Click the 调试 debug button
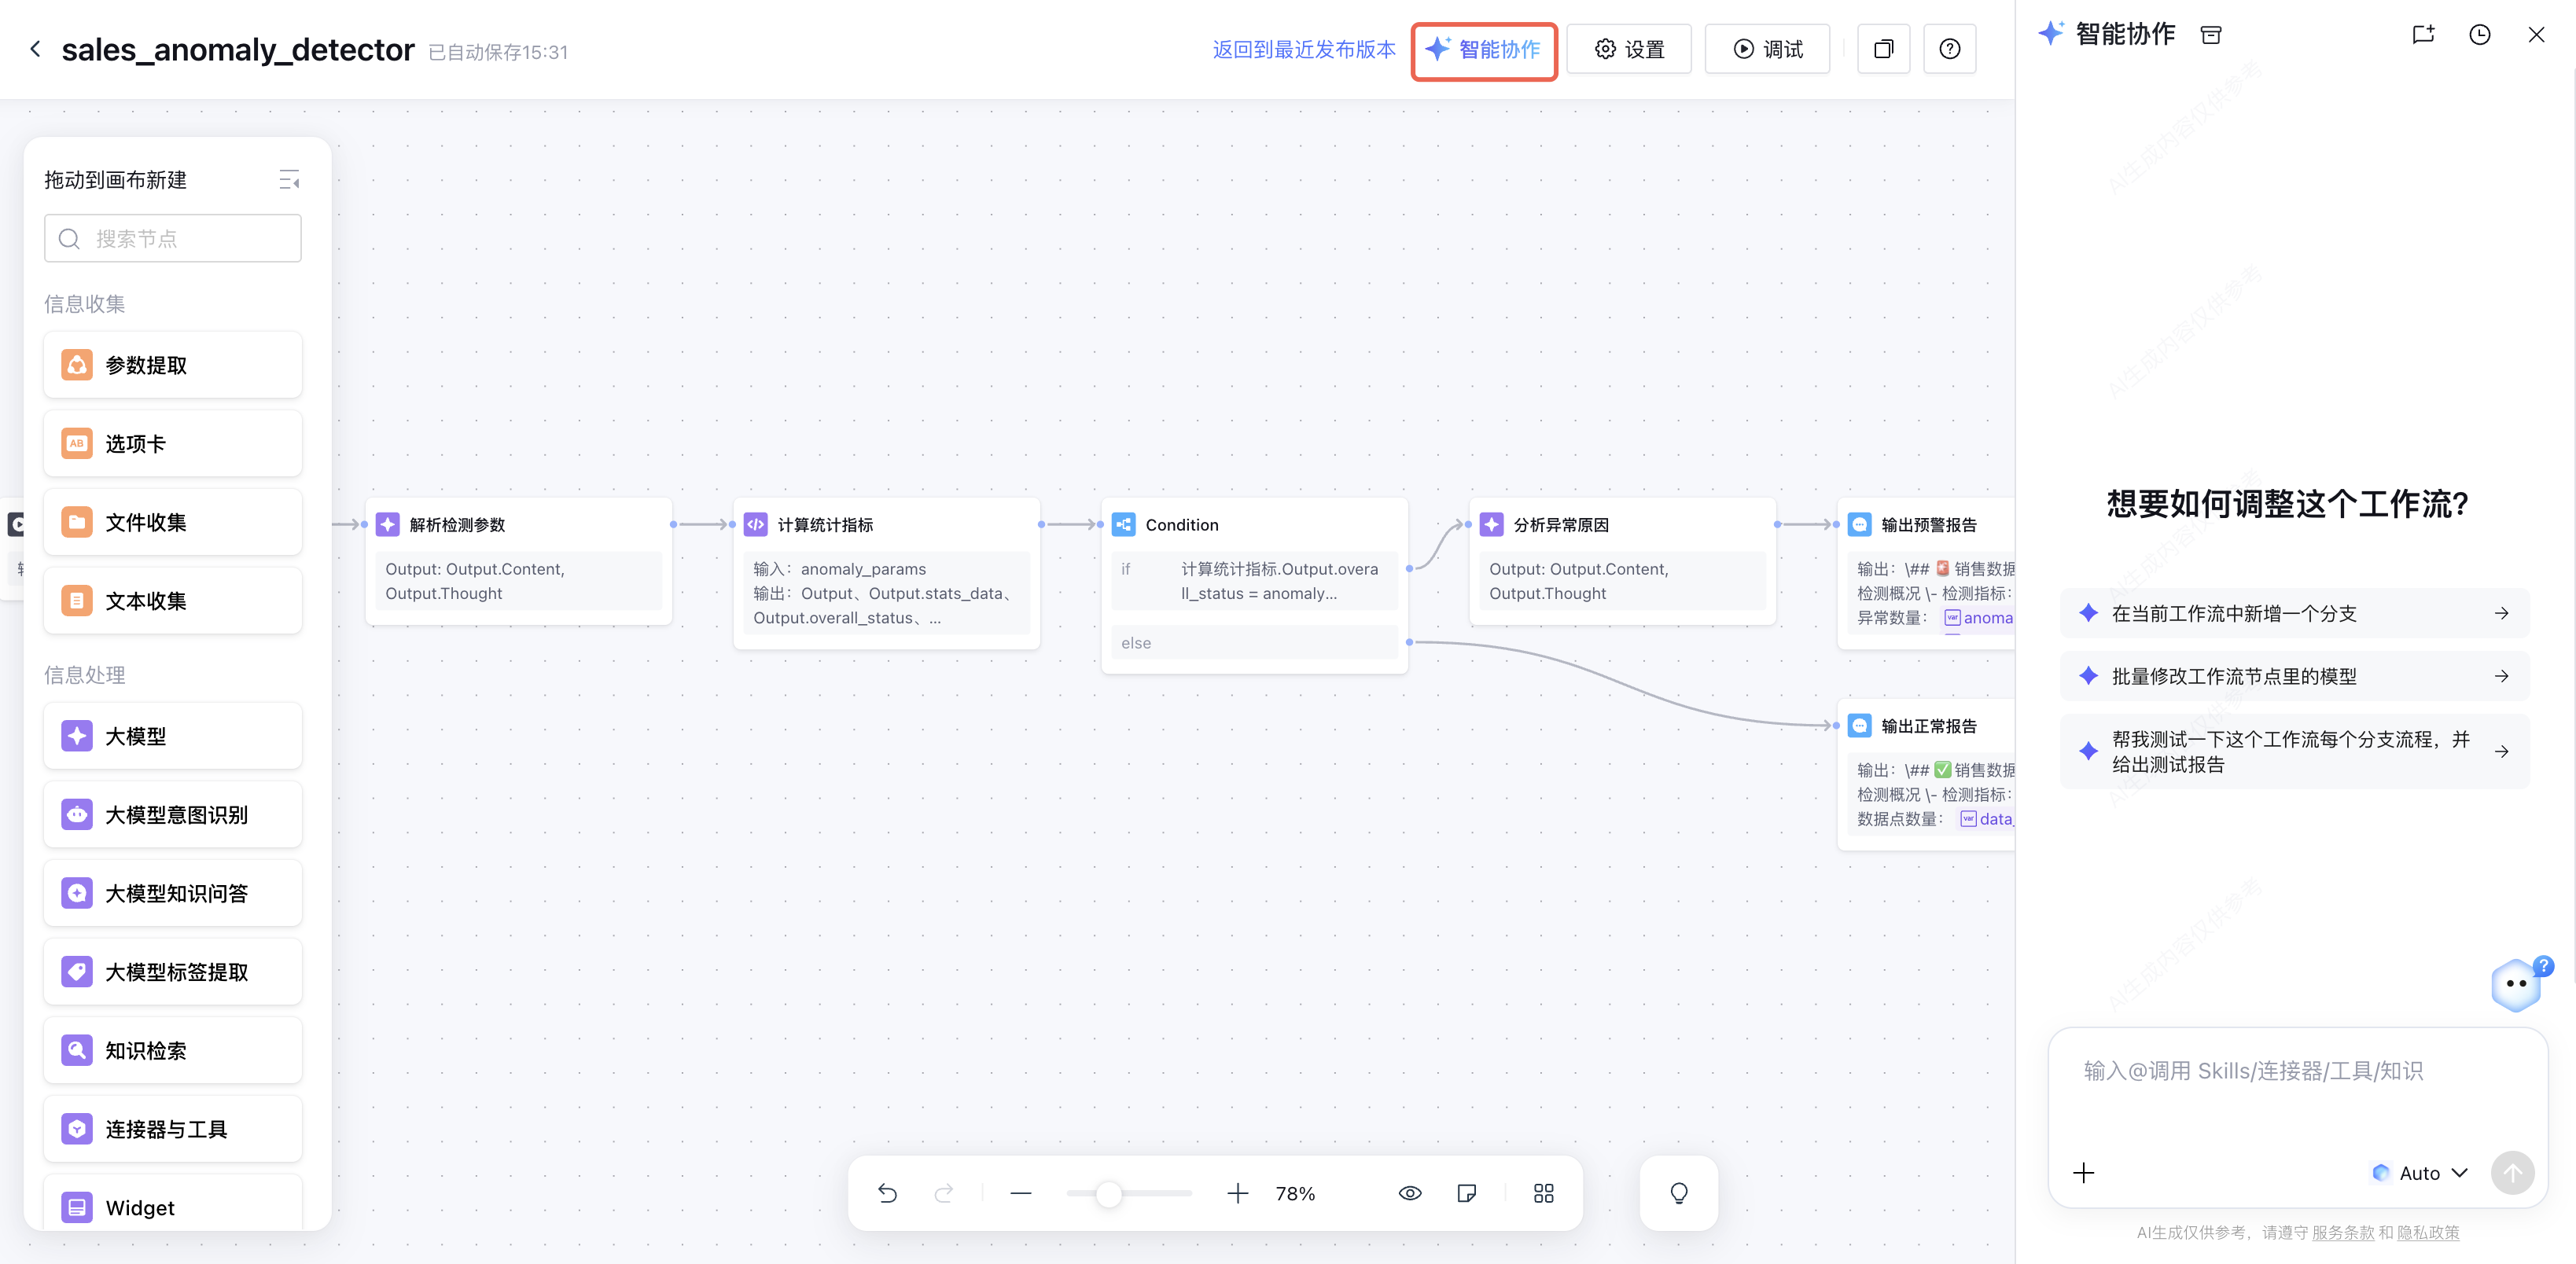 coord(1767,49)
